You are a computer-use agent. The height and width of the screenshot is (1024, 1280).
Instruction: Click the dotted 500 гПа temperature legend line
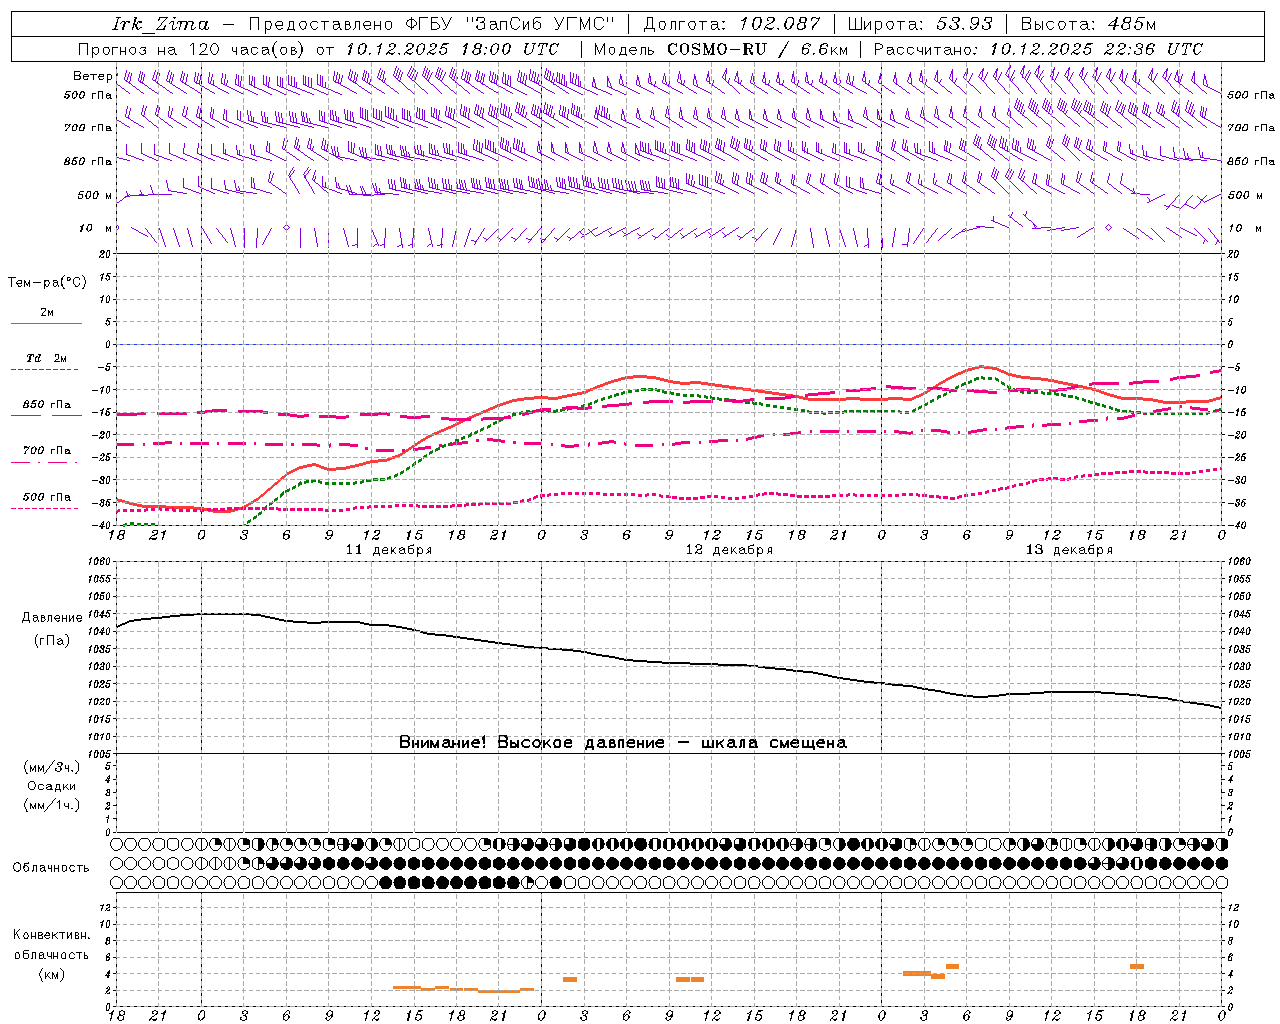pos(45,509)
